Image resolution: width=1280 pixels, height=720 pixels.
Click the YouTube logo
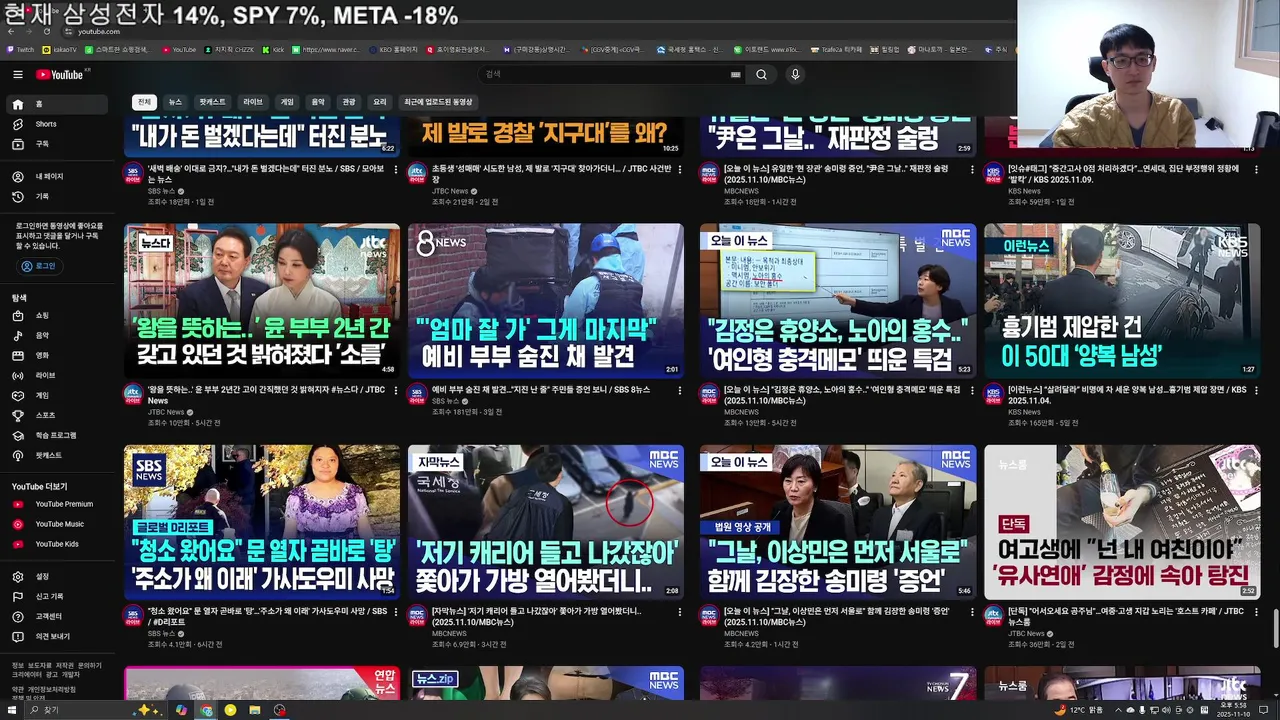pyautogui.click(x=62, y=75)
